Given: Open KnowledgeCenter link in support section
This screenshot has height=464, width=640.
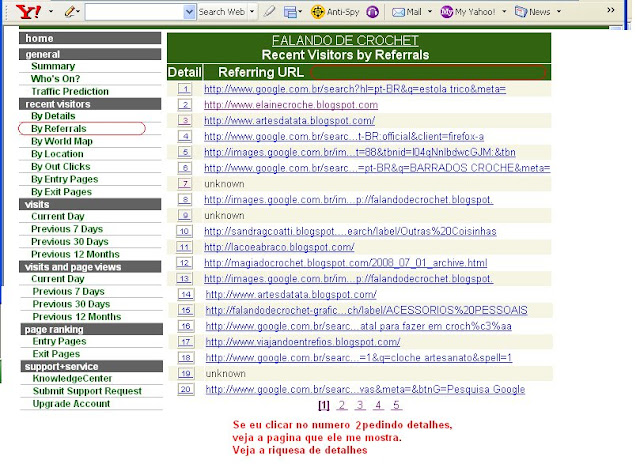Looking at the screenshot, I should (x=72, y=378).
